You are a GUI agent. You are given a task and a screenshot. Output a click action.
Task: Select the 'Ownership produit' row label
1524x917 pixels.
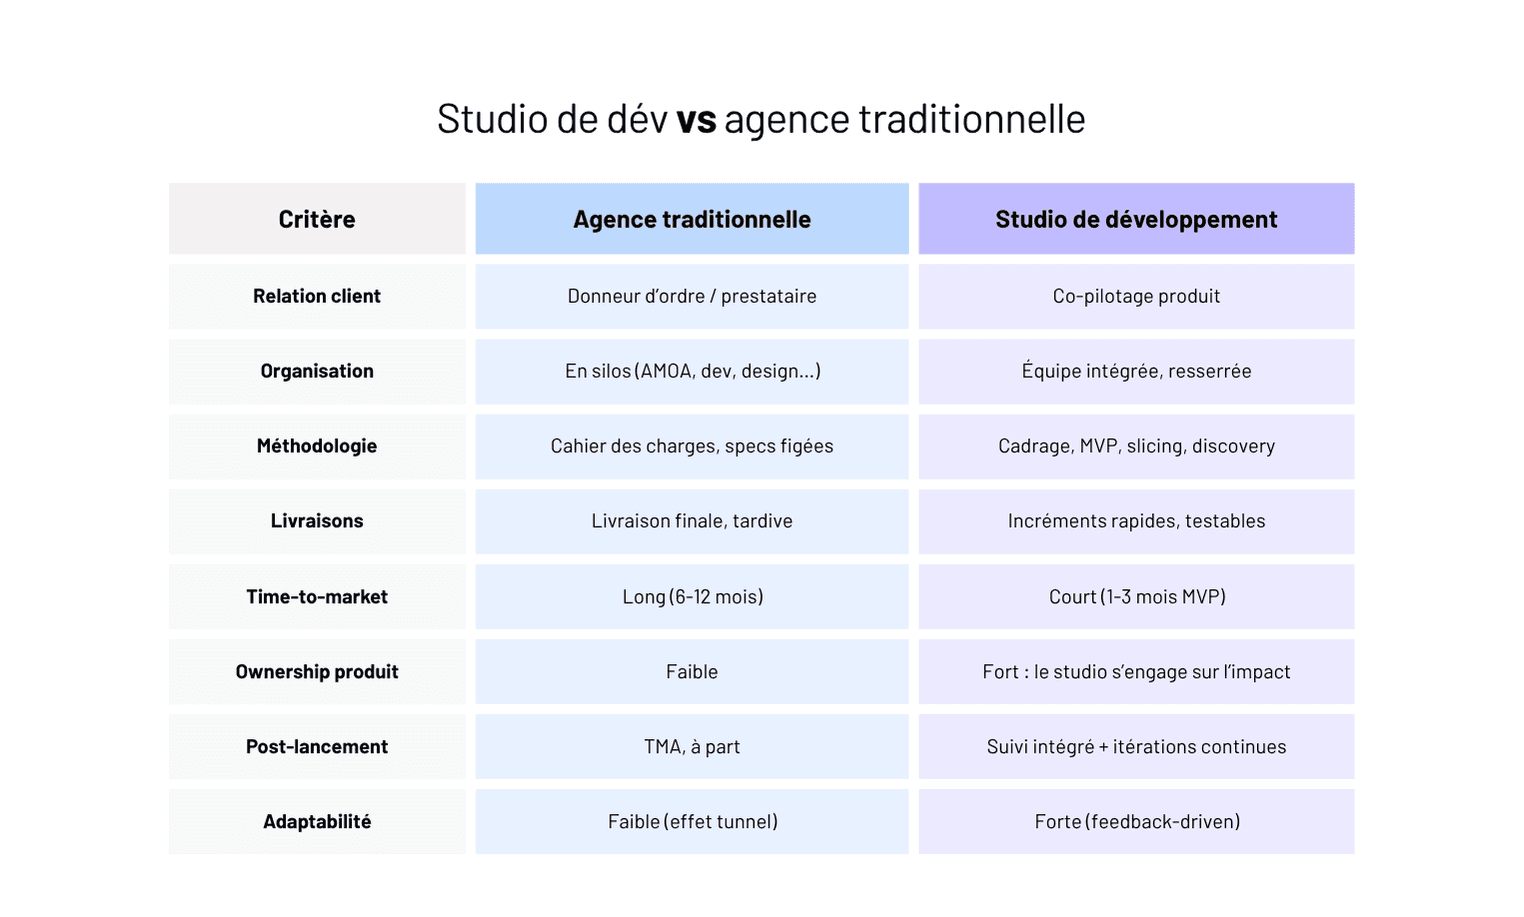point(316,671)
